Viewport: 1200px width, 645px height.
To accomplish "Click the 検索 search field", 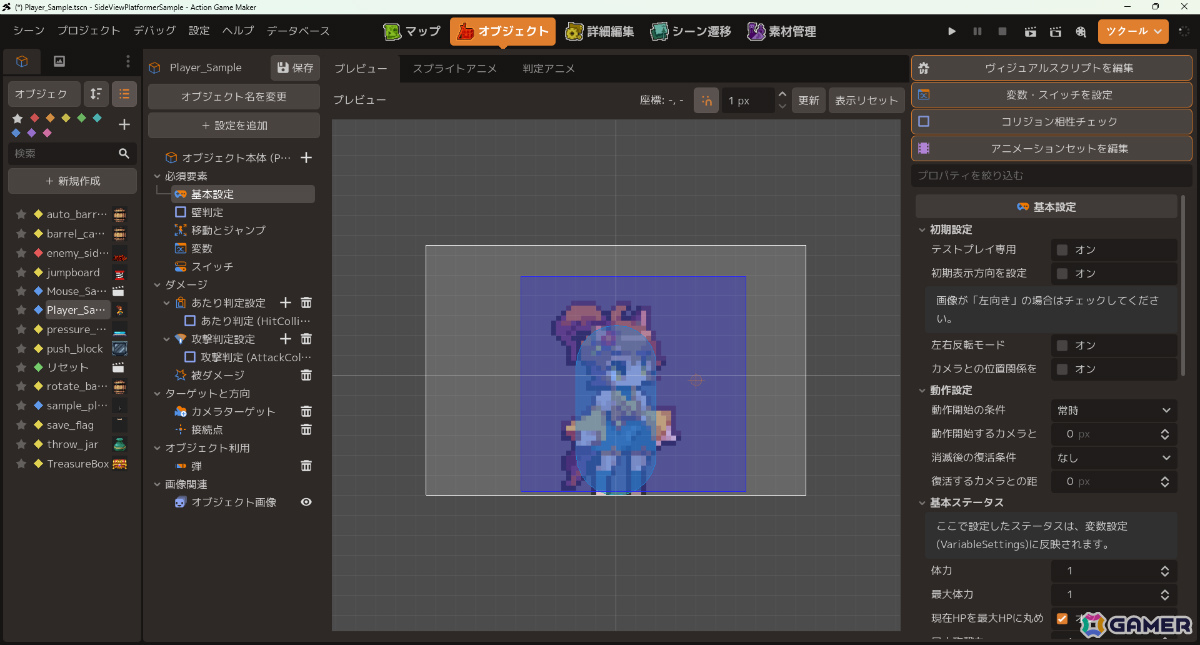I will 72,154.
